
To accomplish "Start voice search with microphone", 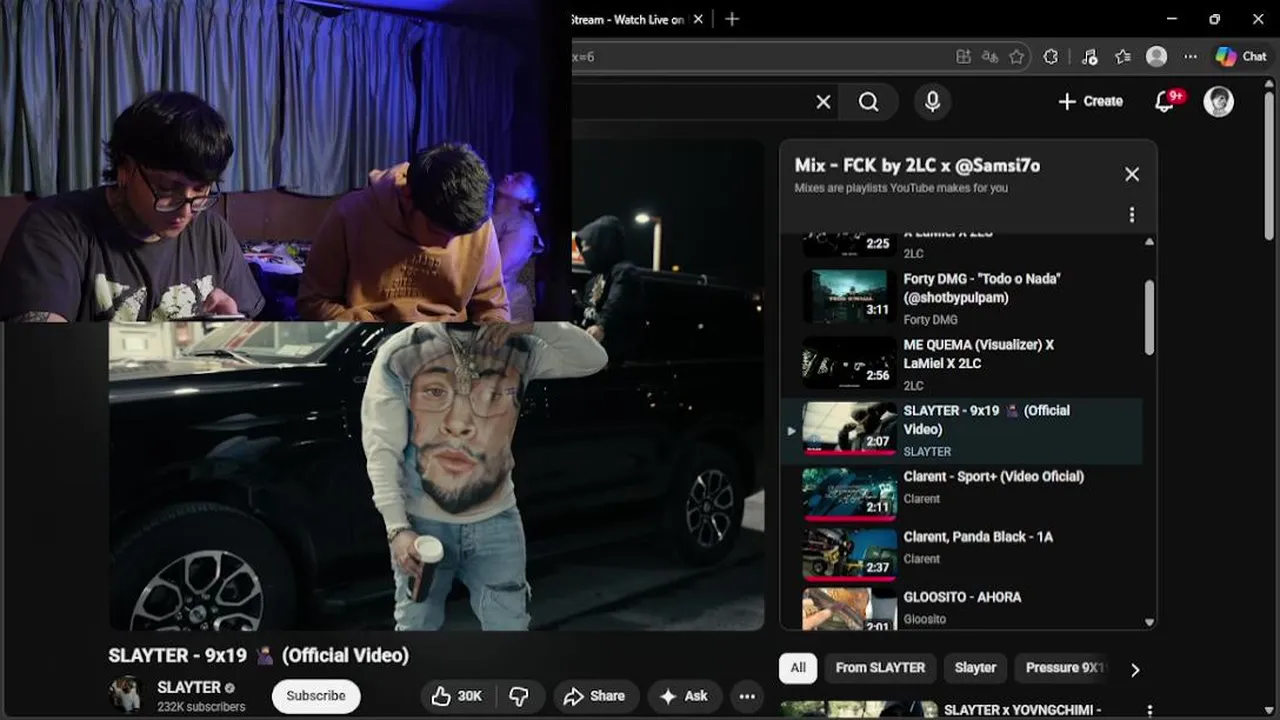I will pos(932,102).
